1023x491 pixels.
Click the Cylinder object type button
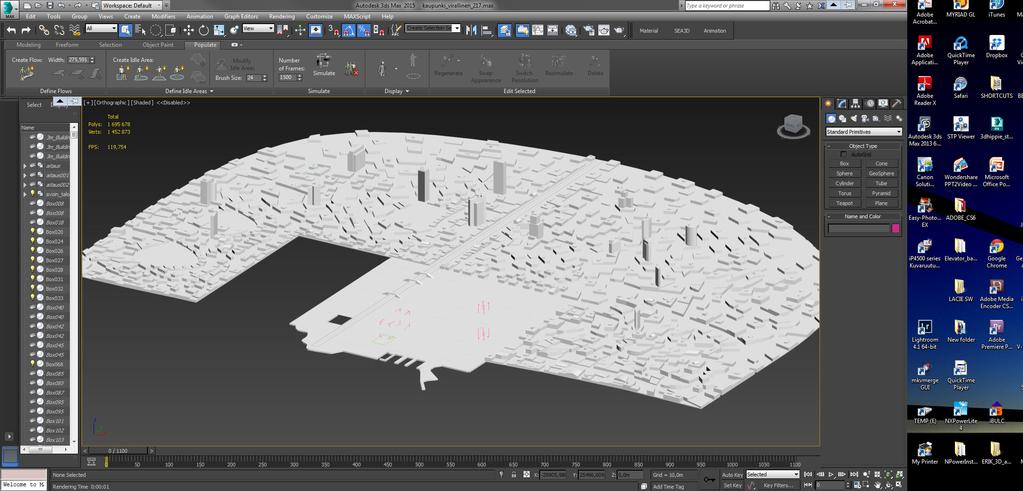[x=844, y=183]
